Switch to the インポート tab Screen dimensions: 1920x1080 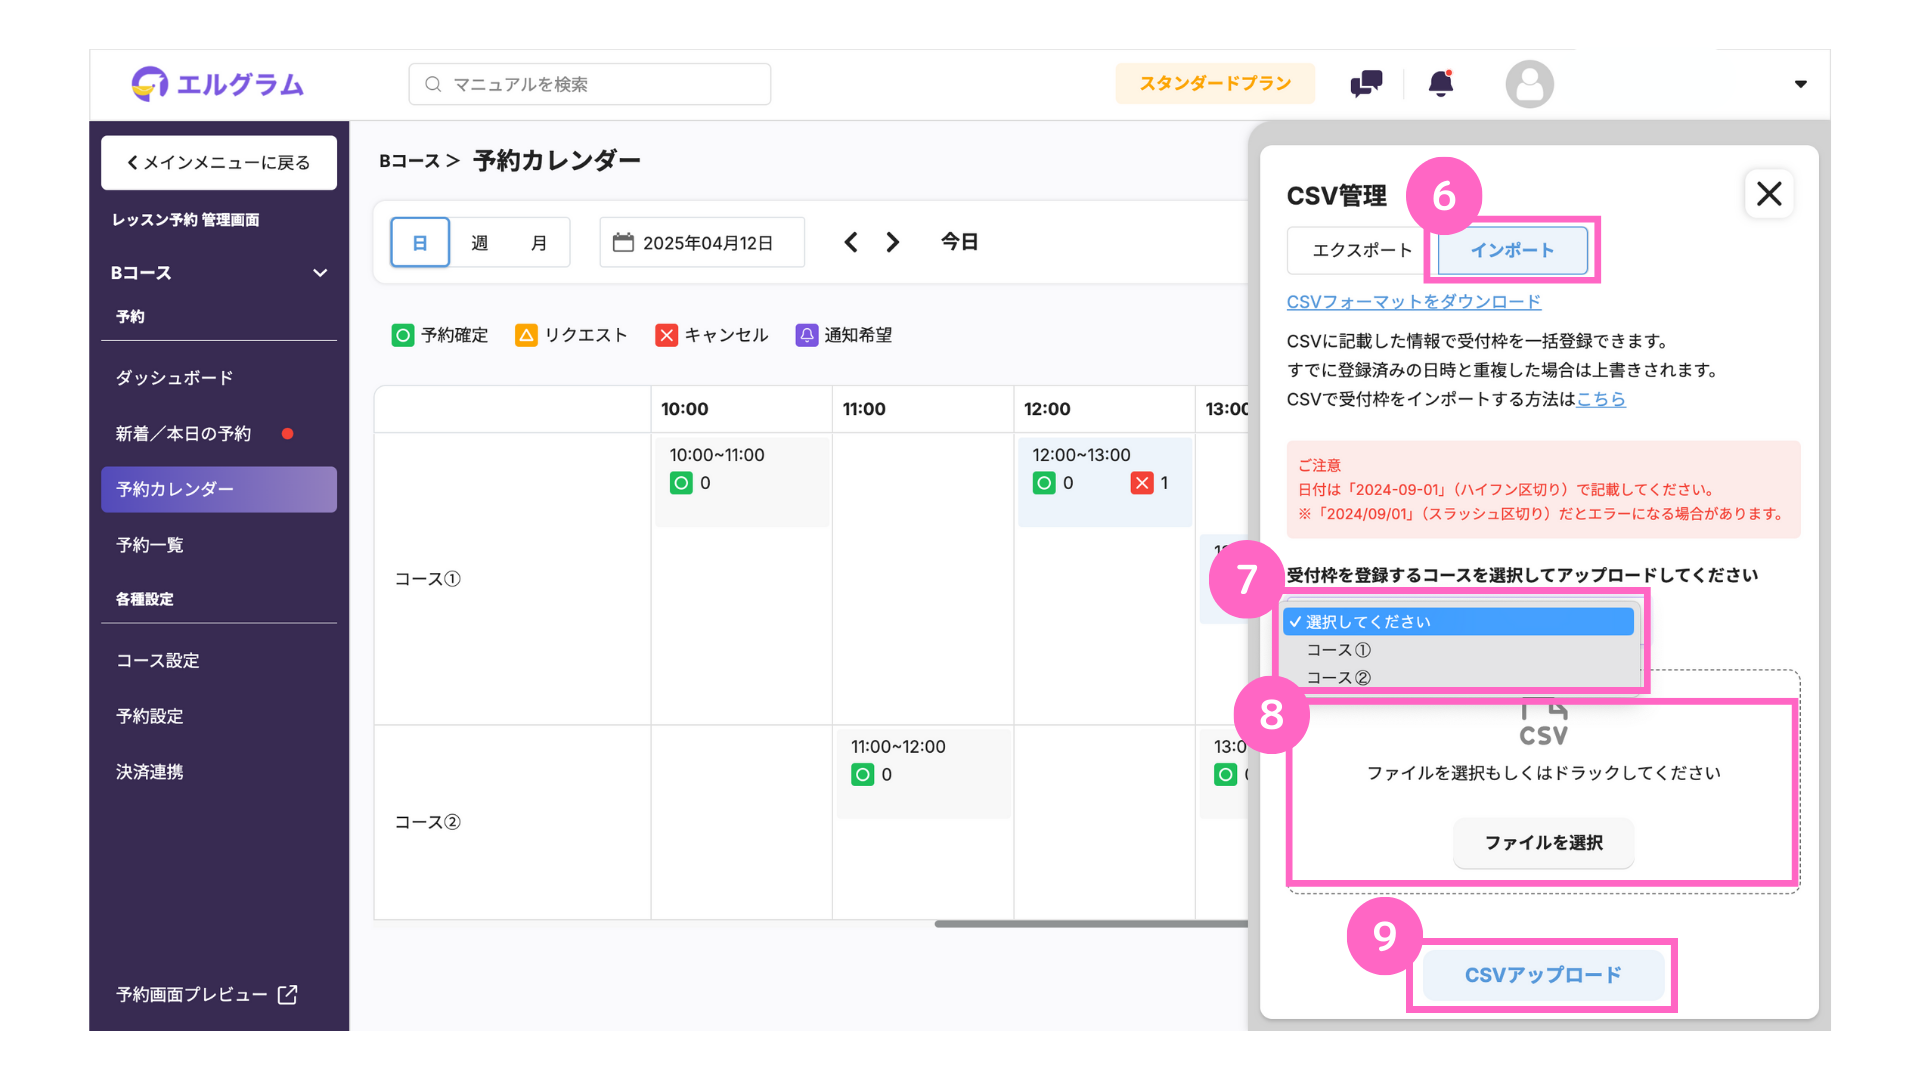[1512, 250]
